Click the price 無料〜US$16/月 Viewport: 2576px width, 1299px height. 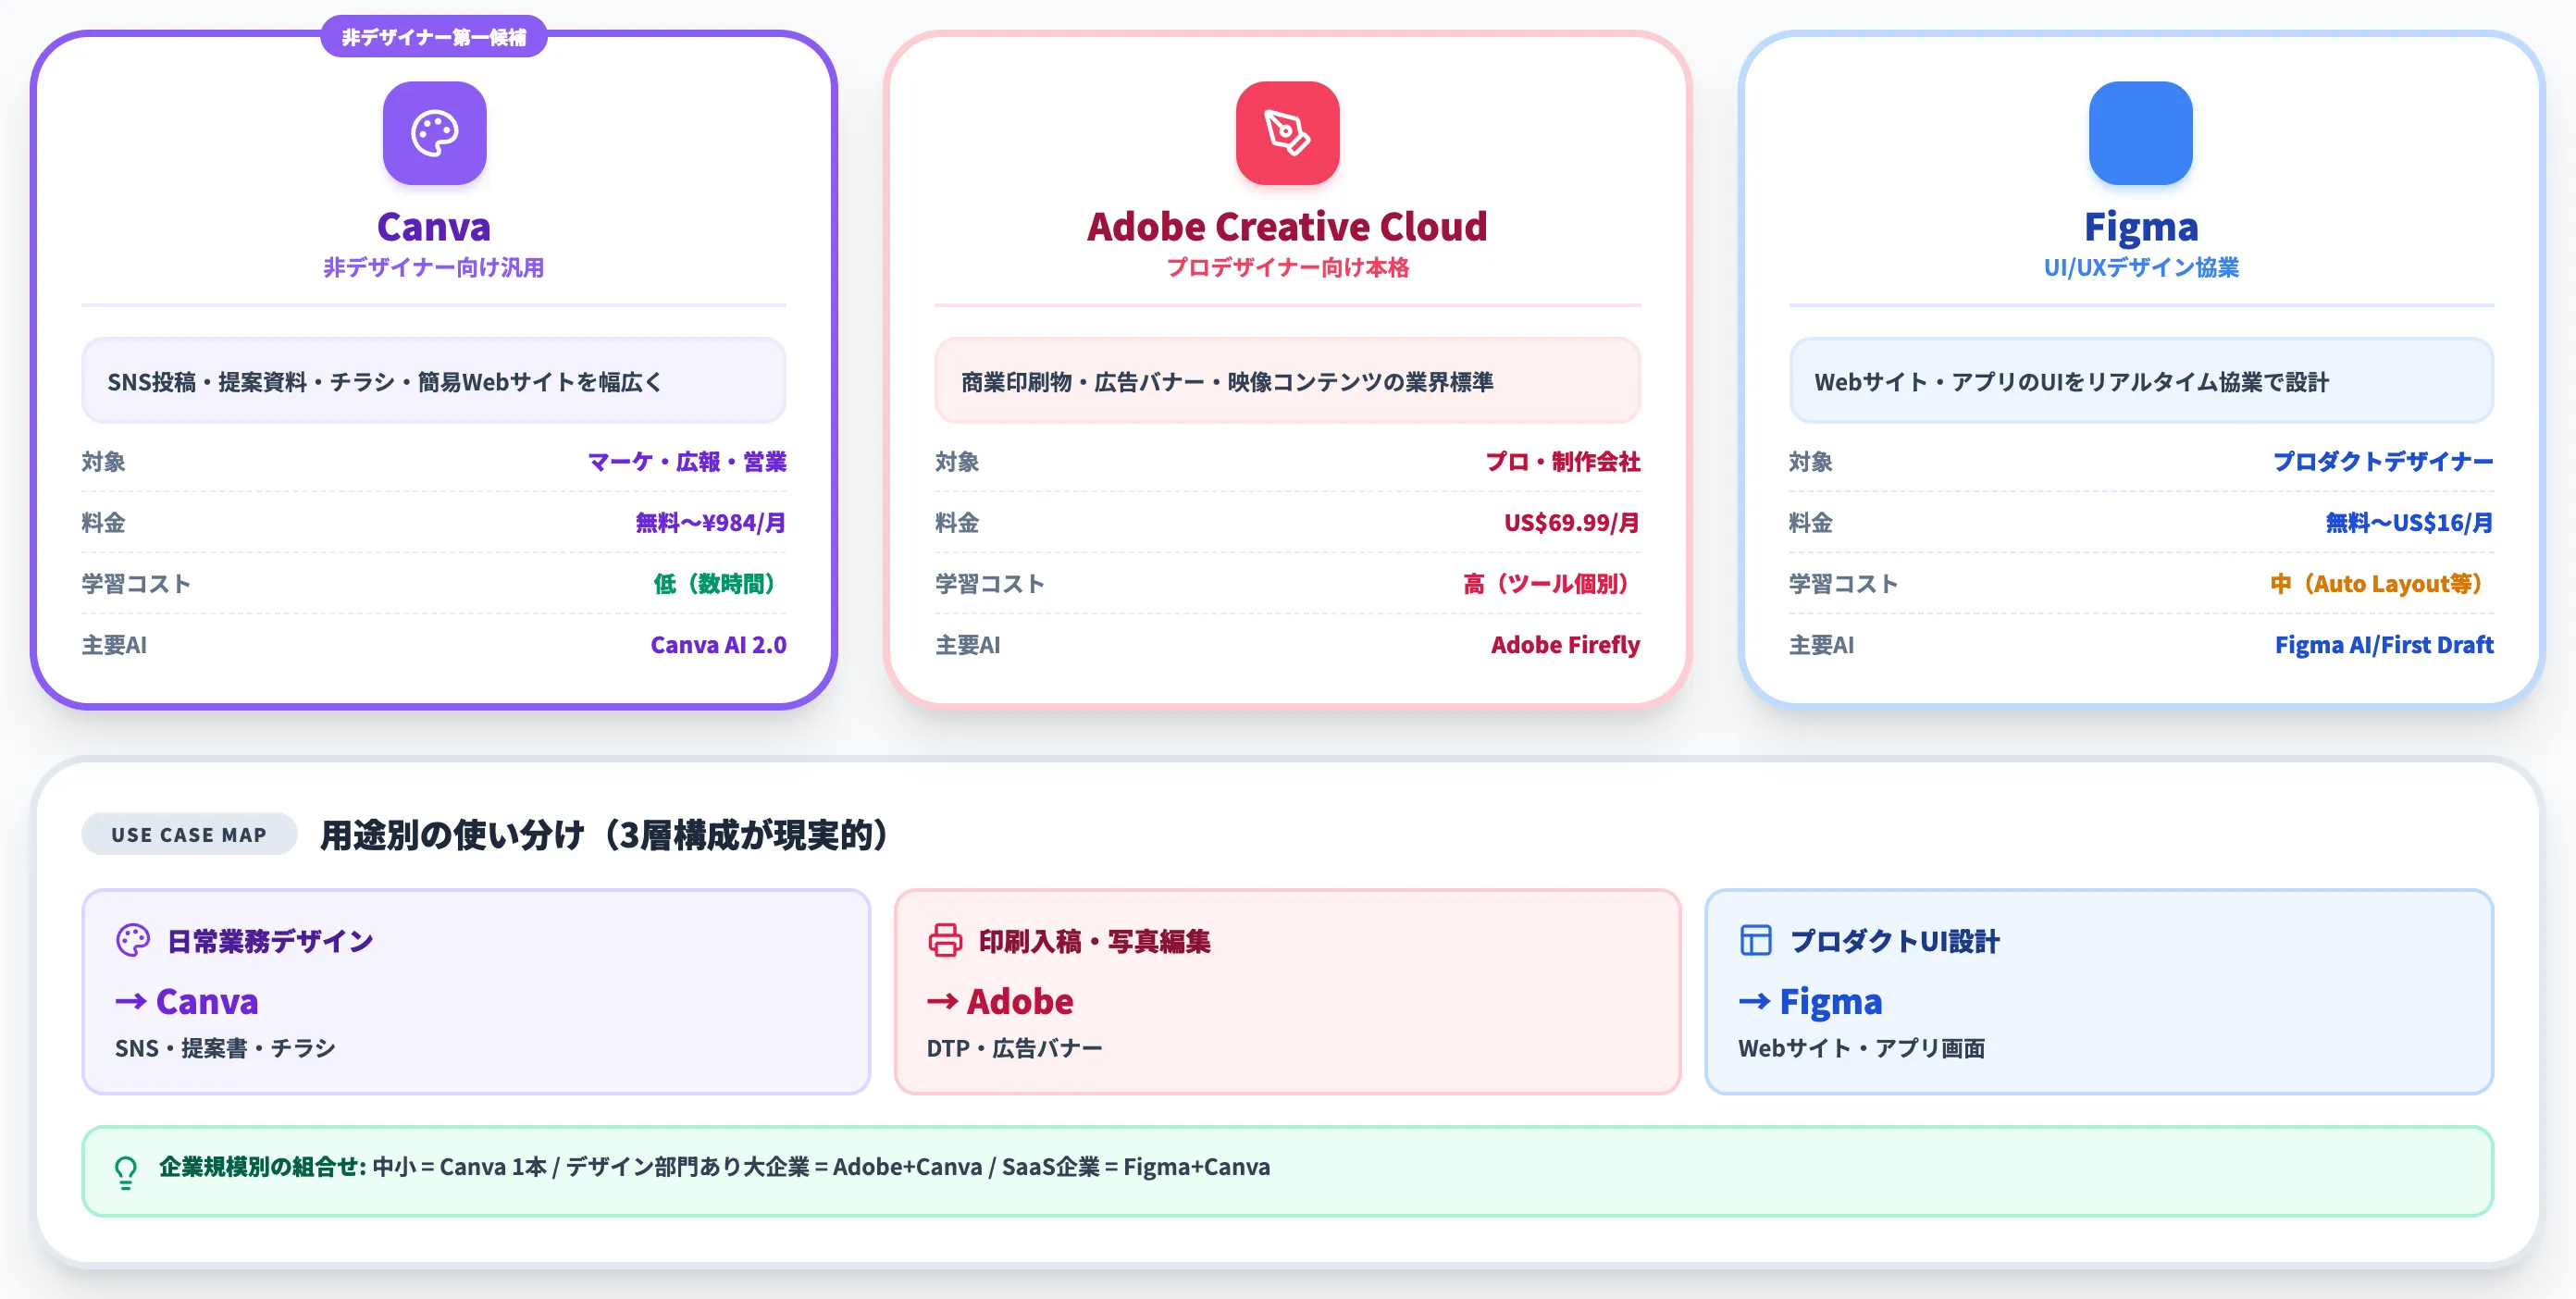click(2409, 522)
